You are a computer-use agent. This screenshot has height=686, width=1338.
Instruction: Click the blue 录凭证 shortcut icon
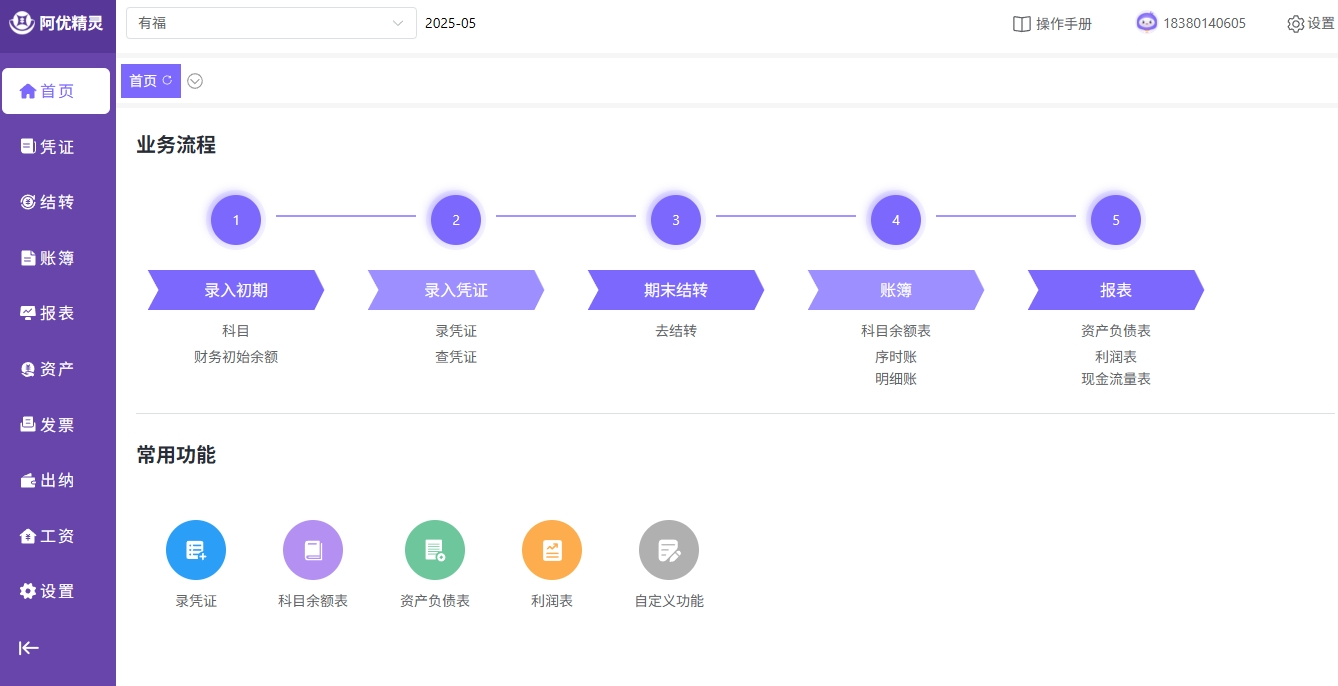point(196,550)
